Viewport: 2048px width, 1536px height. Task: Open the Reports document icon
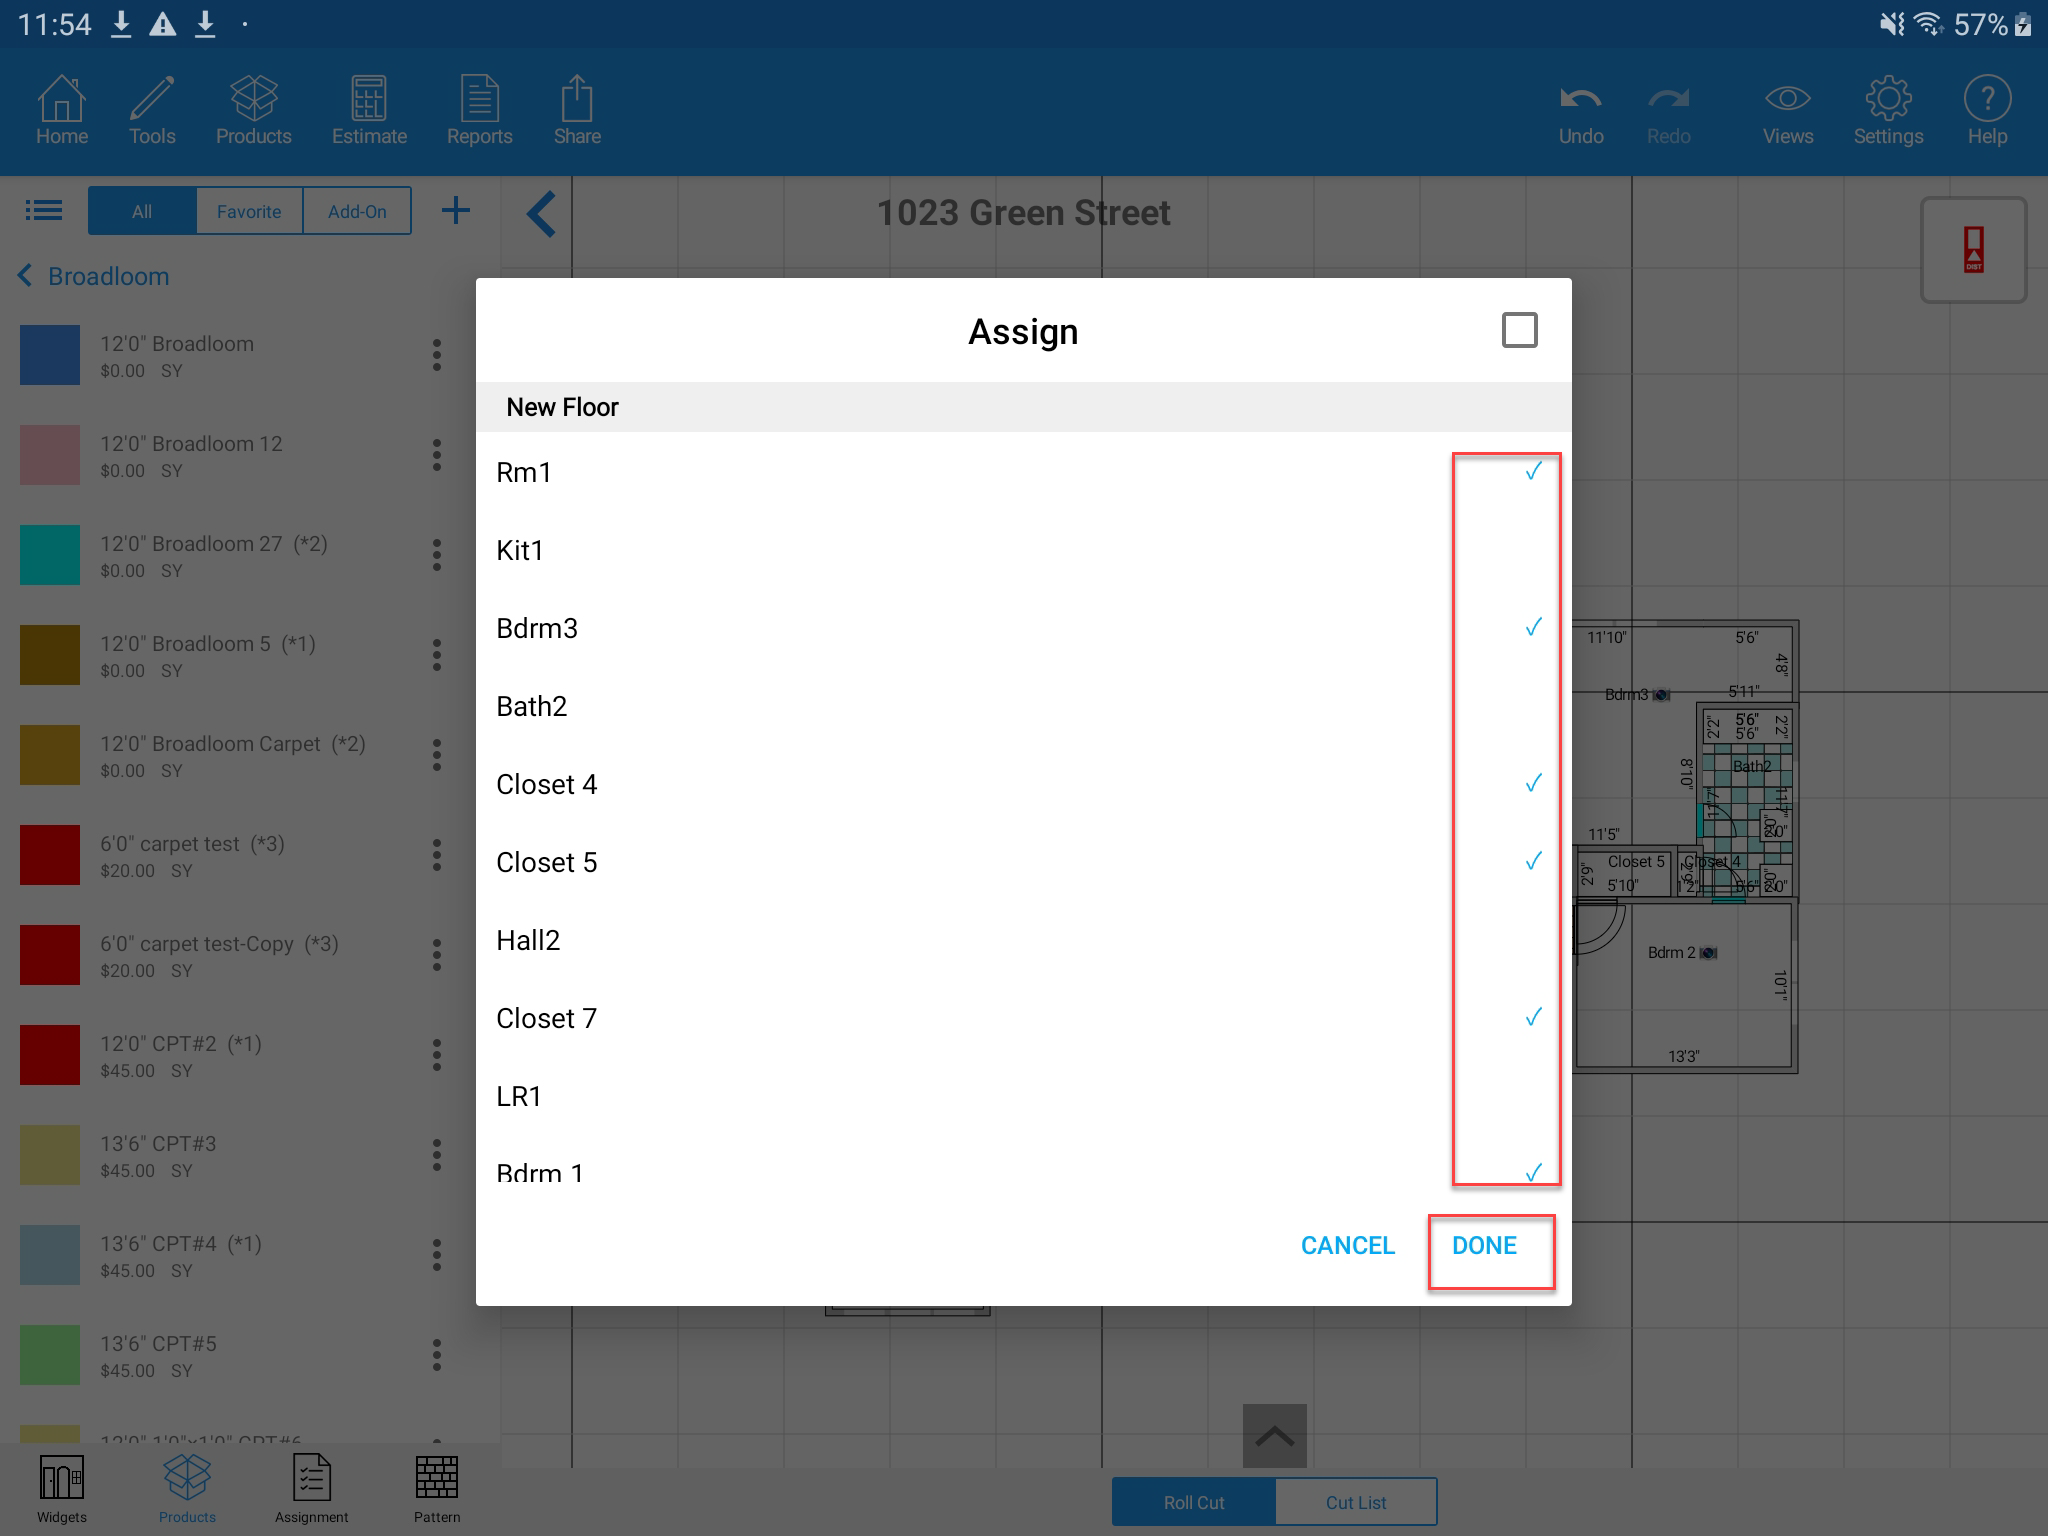tap(479, 110)
